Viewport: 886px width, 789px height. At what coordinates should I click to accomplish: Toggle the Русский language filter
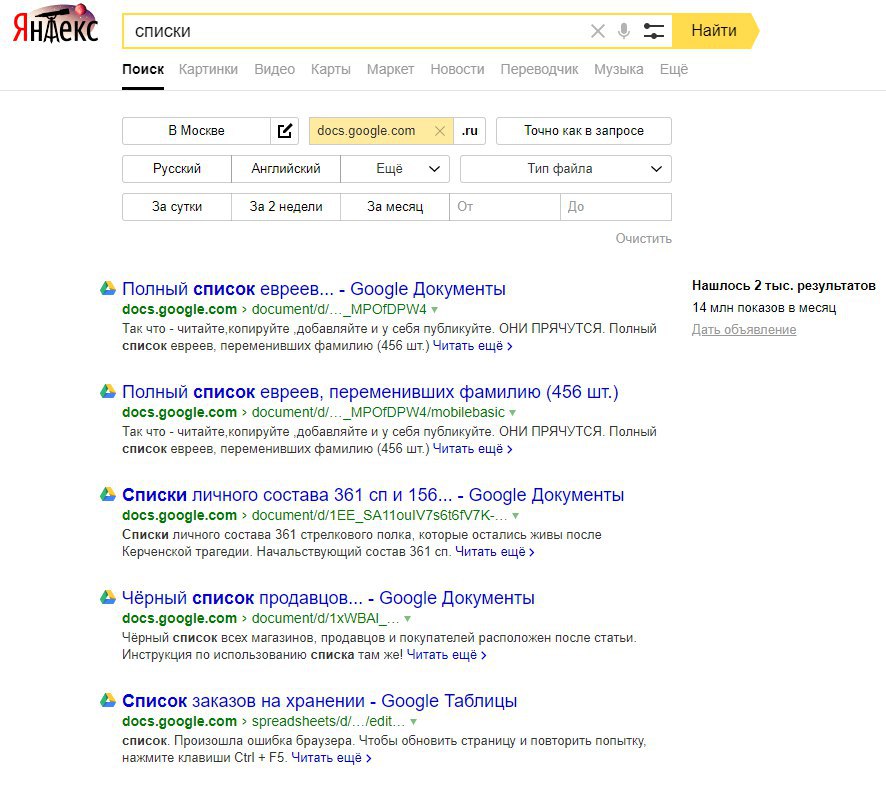coord(177,168)
